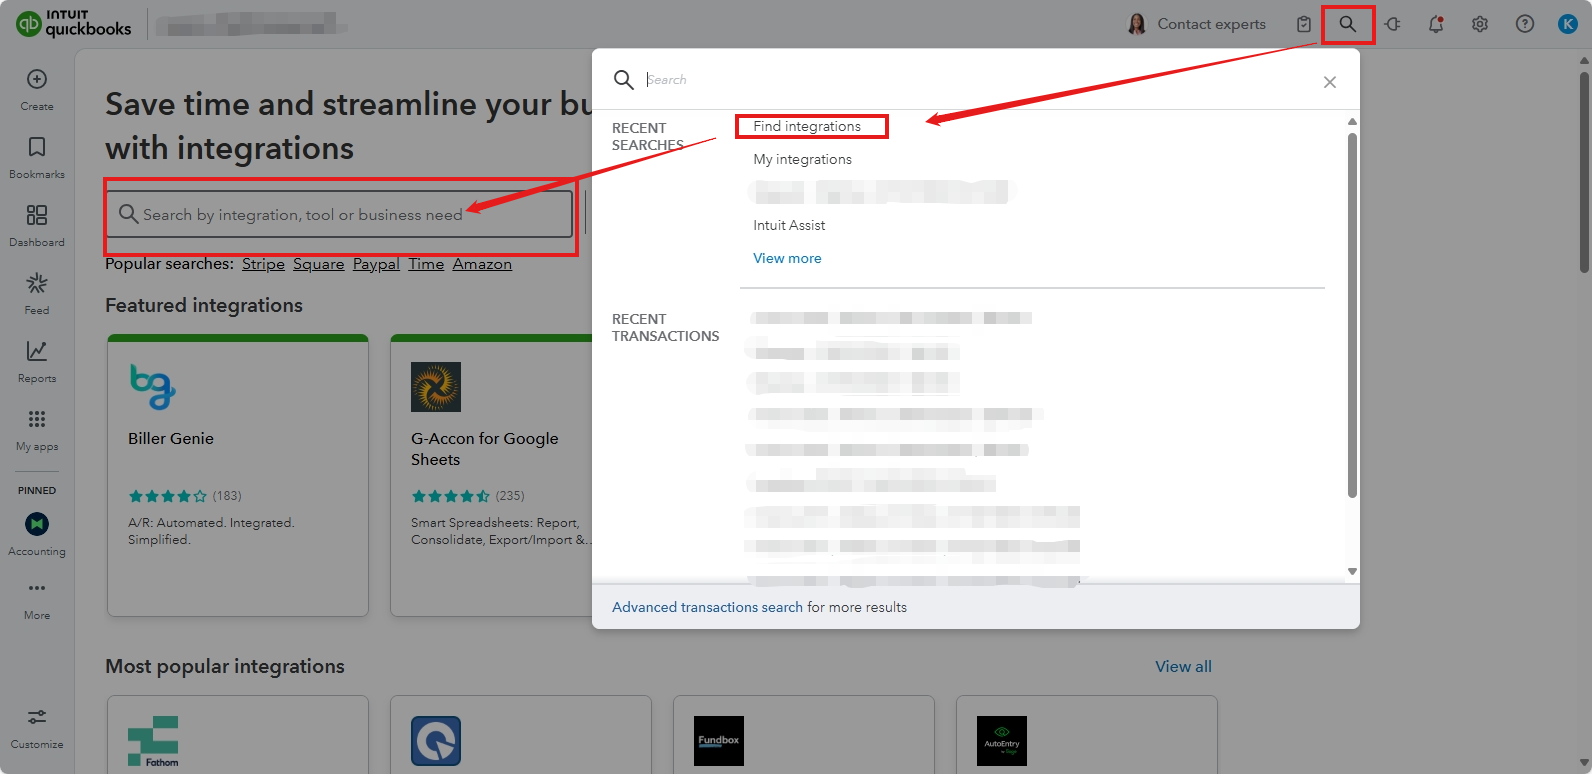The height and width of the screenshot is (774, 1592).
Task: Click G-Accon star rating (235)
Action: click(x=468, y=496)
